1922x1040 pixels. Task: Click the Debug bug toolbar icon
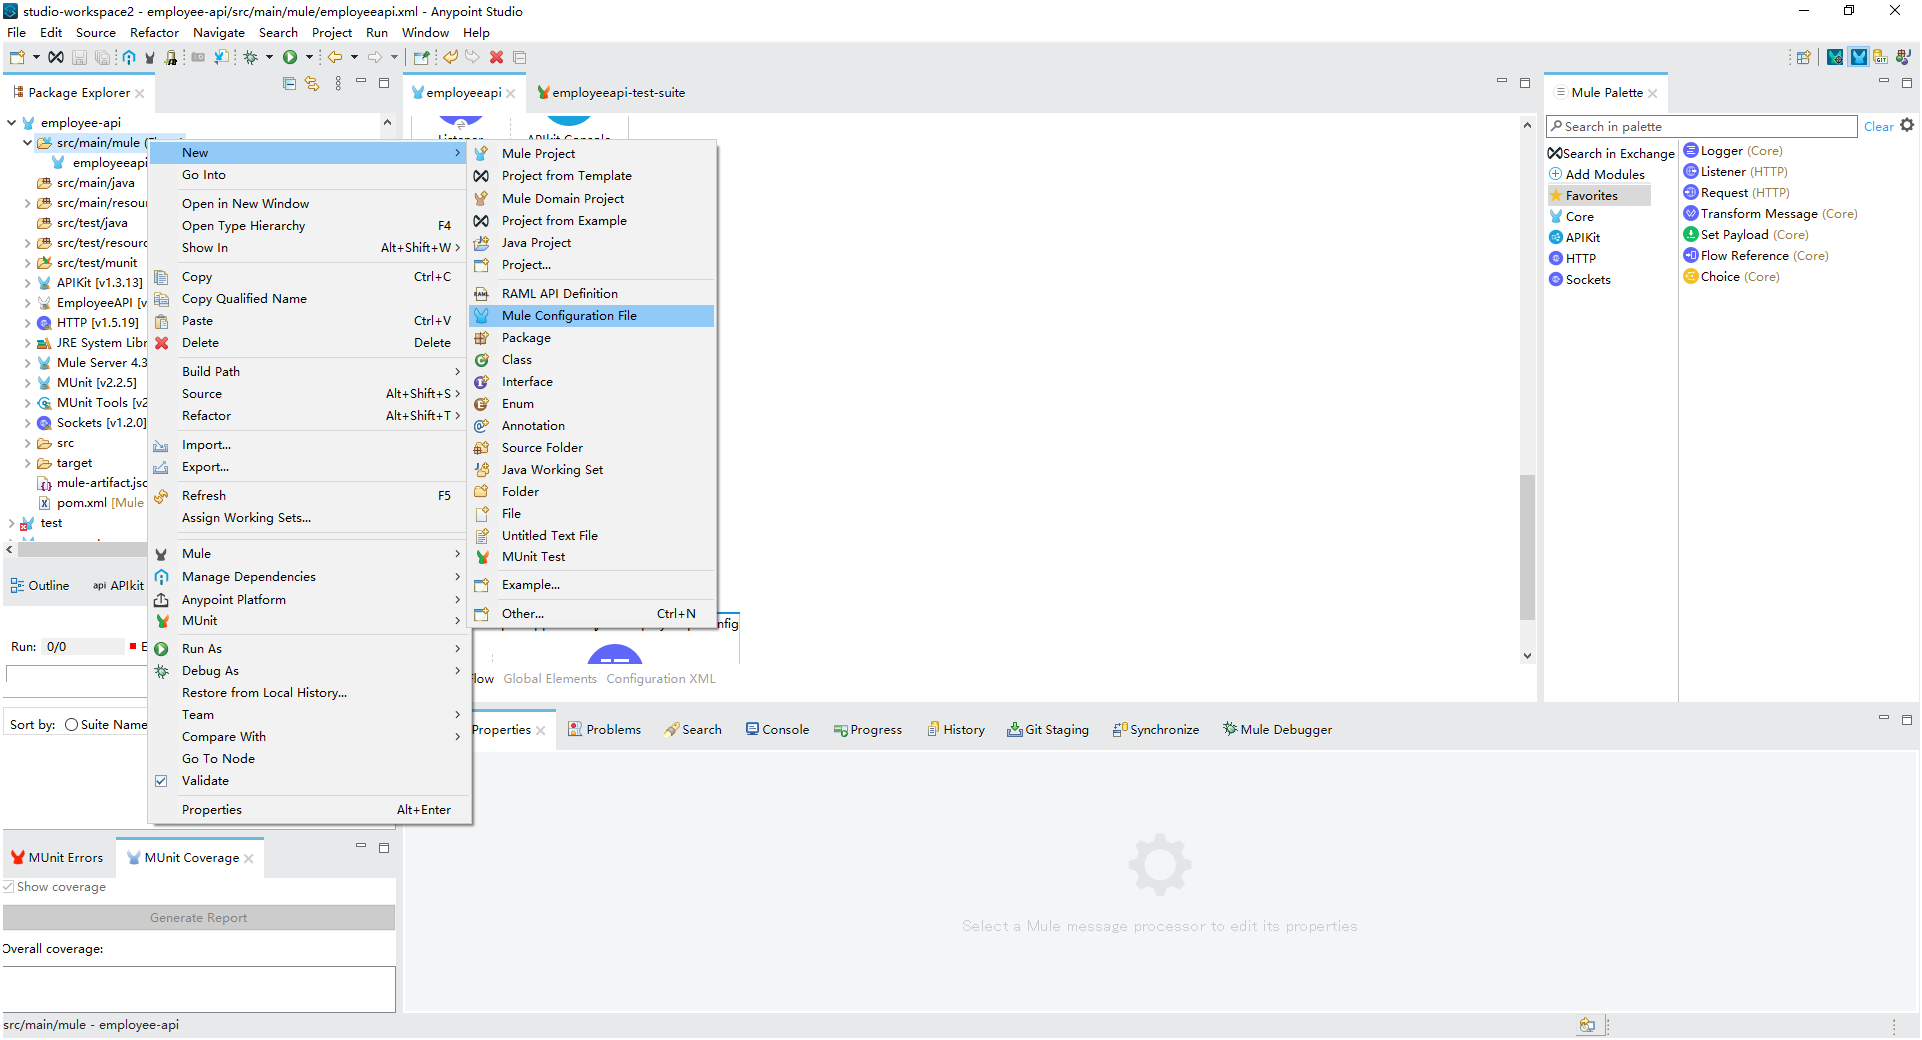tap(251, 58)
